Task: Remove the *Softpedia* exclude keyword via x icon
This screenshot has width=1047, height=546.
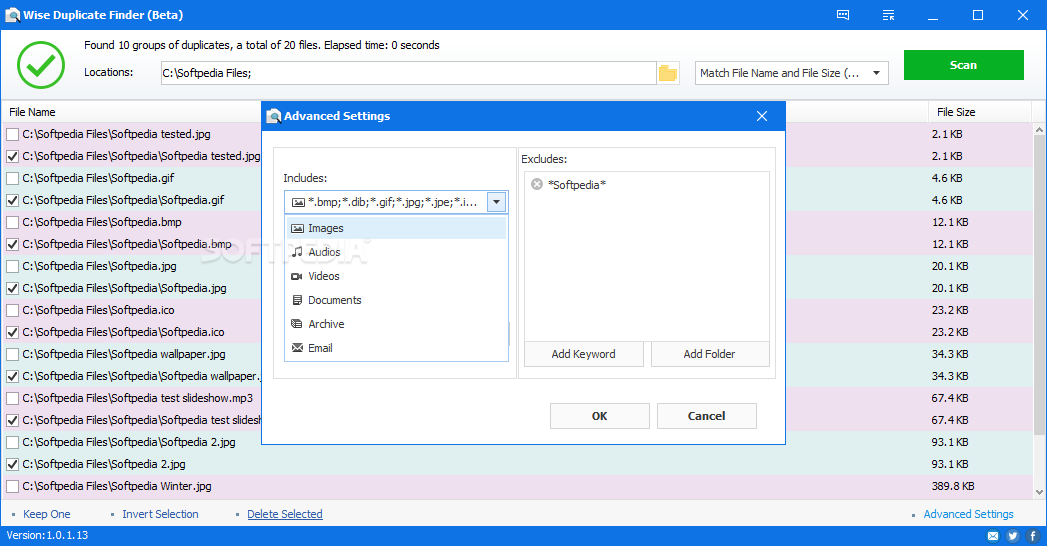Action: (x=537, y=184)
